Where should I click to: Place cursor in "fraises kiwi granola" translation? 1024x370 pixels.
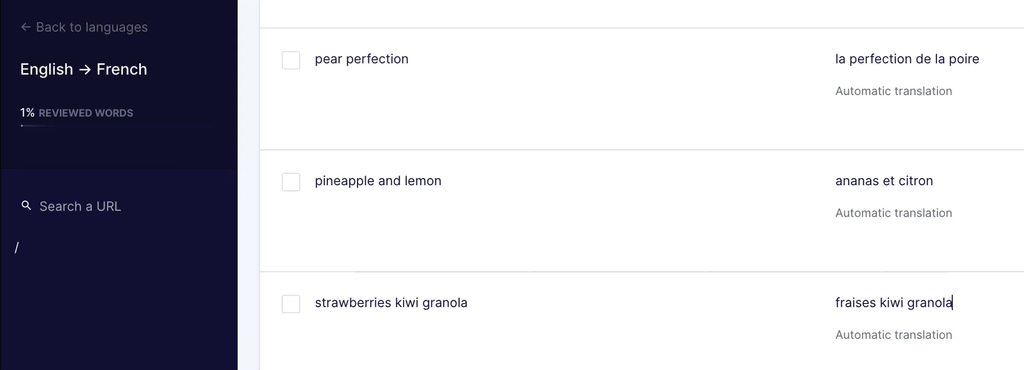[894, 303]
